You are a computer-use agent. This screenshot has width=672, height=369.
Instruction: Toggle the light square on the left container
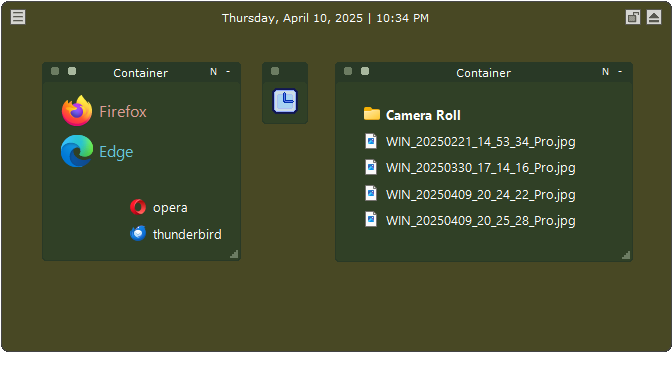tap(72, 71)
